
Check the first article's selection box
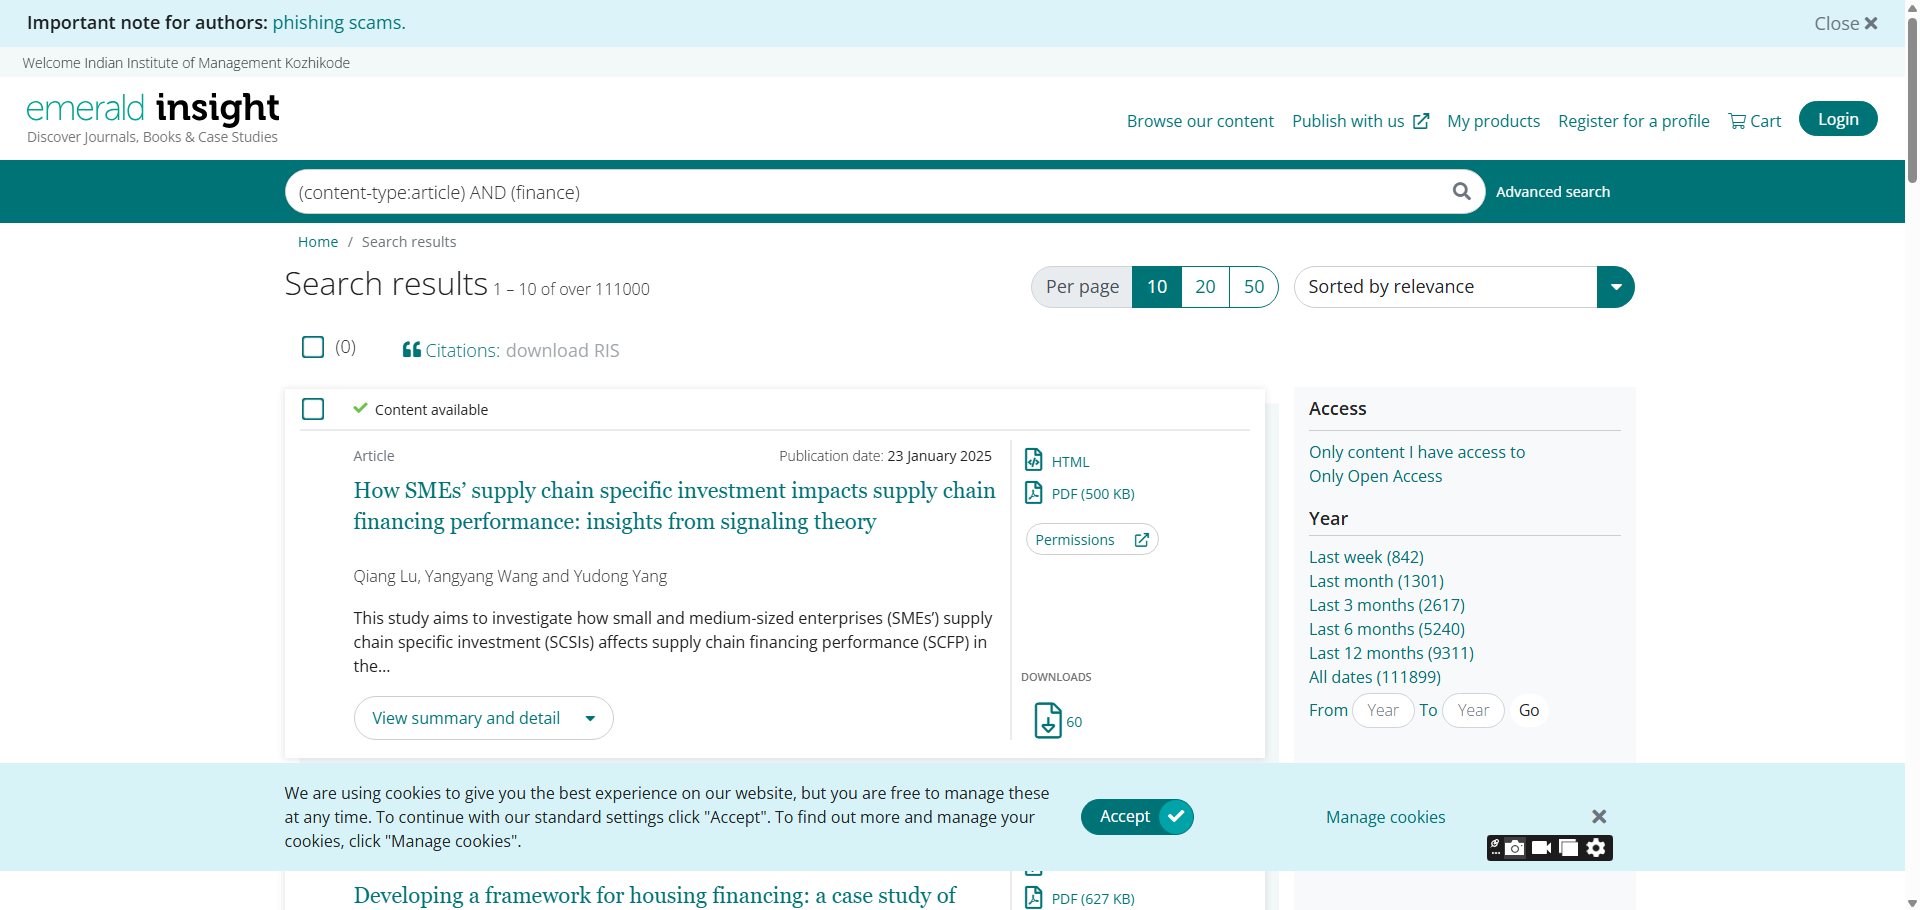point(313,409)
